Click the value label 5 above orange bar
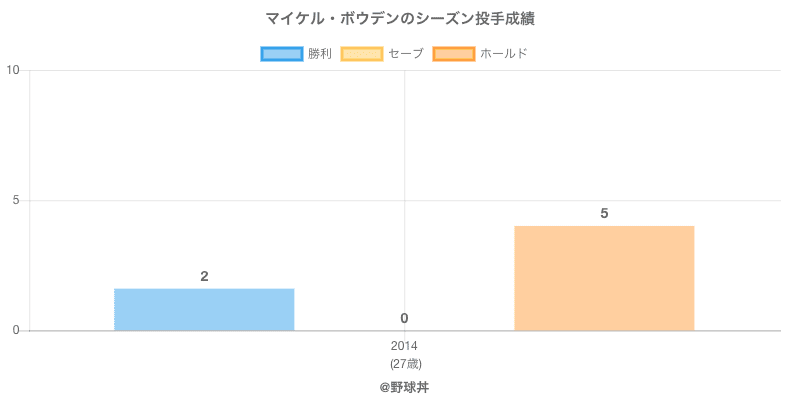 [x=604, y=213]
